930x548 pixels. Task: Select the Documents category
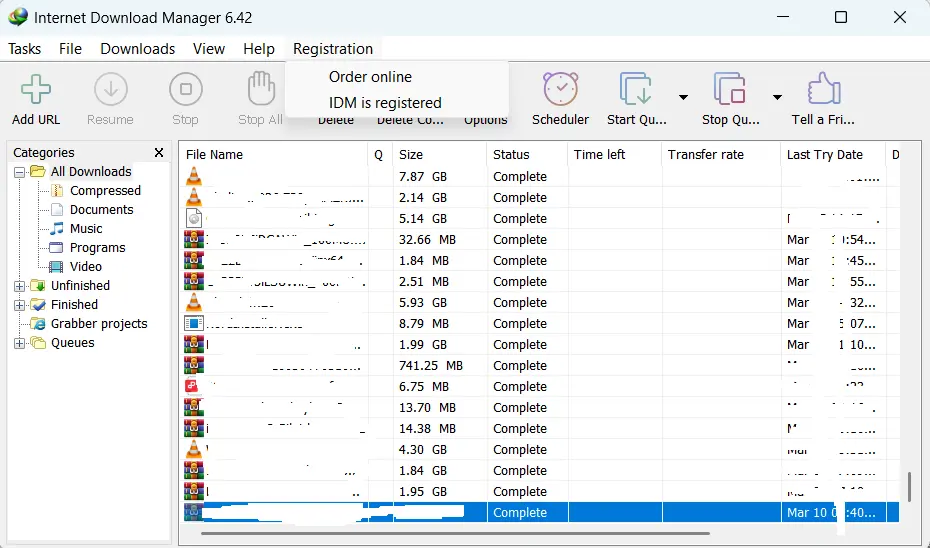pos(101,209)
